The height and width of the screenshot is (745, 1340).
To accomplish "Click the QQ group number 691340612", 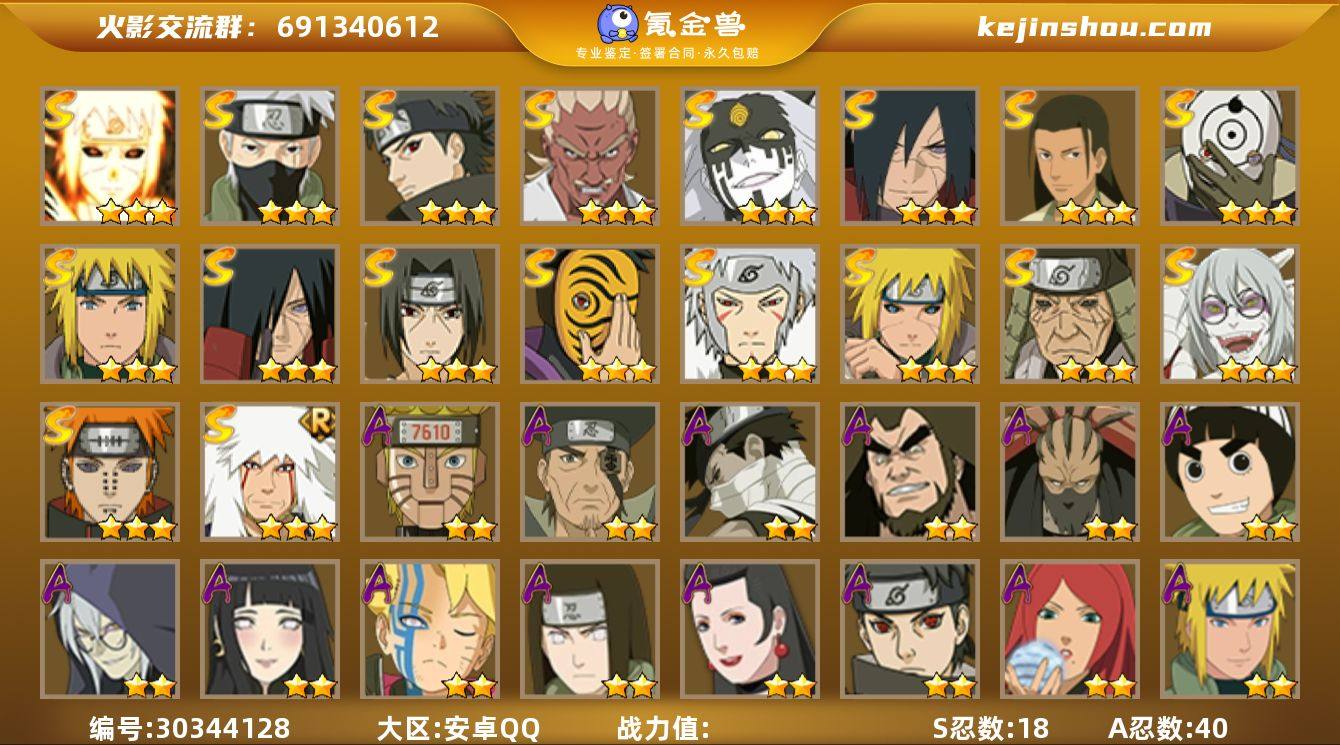I will pyautogui.click(x=358, y=27).
